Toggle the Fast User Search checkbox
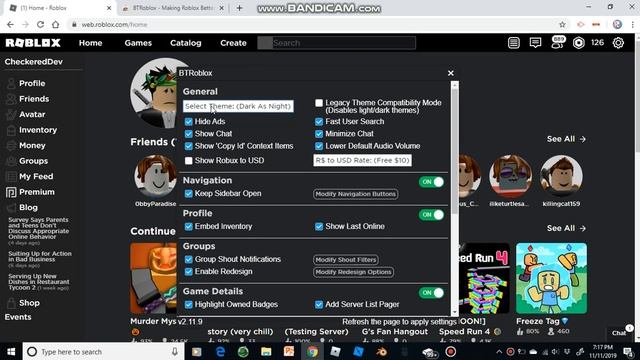The image size is (640, 360). 319,122
